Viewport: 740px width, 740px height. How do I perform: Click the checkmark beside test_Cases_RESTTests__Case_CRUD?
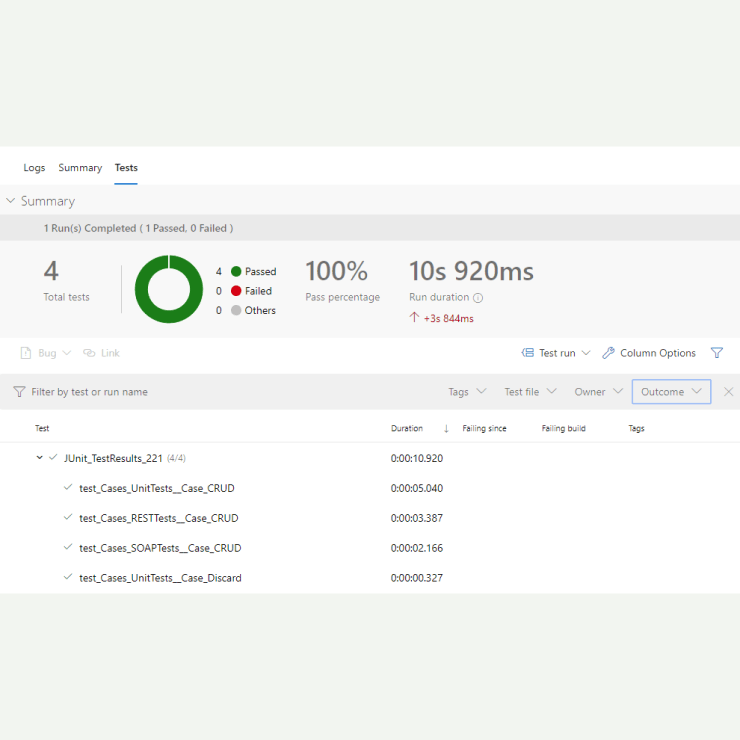(x=68, y=517)
